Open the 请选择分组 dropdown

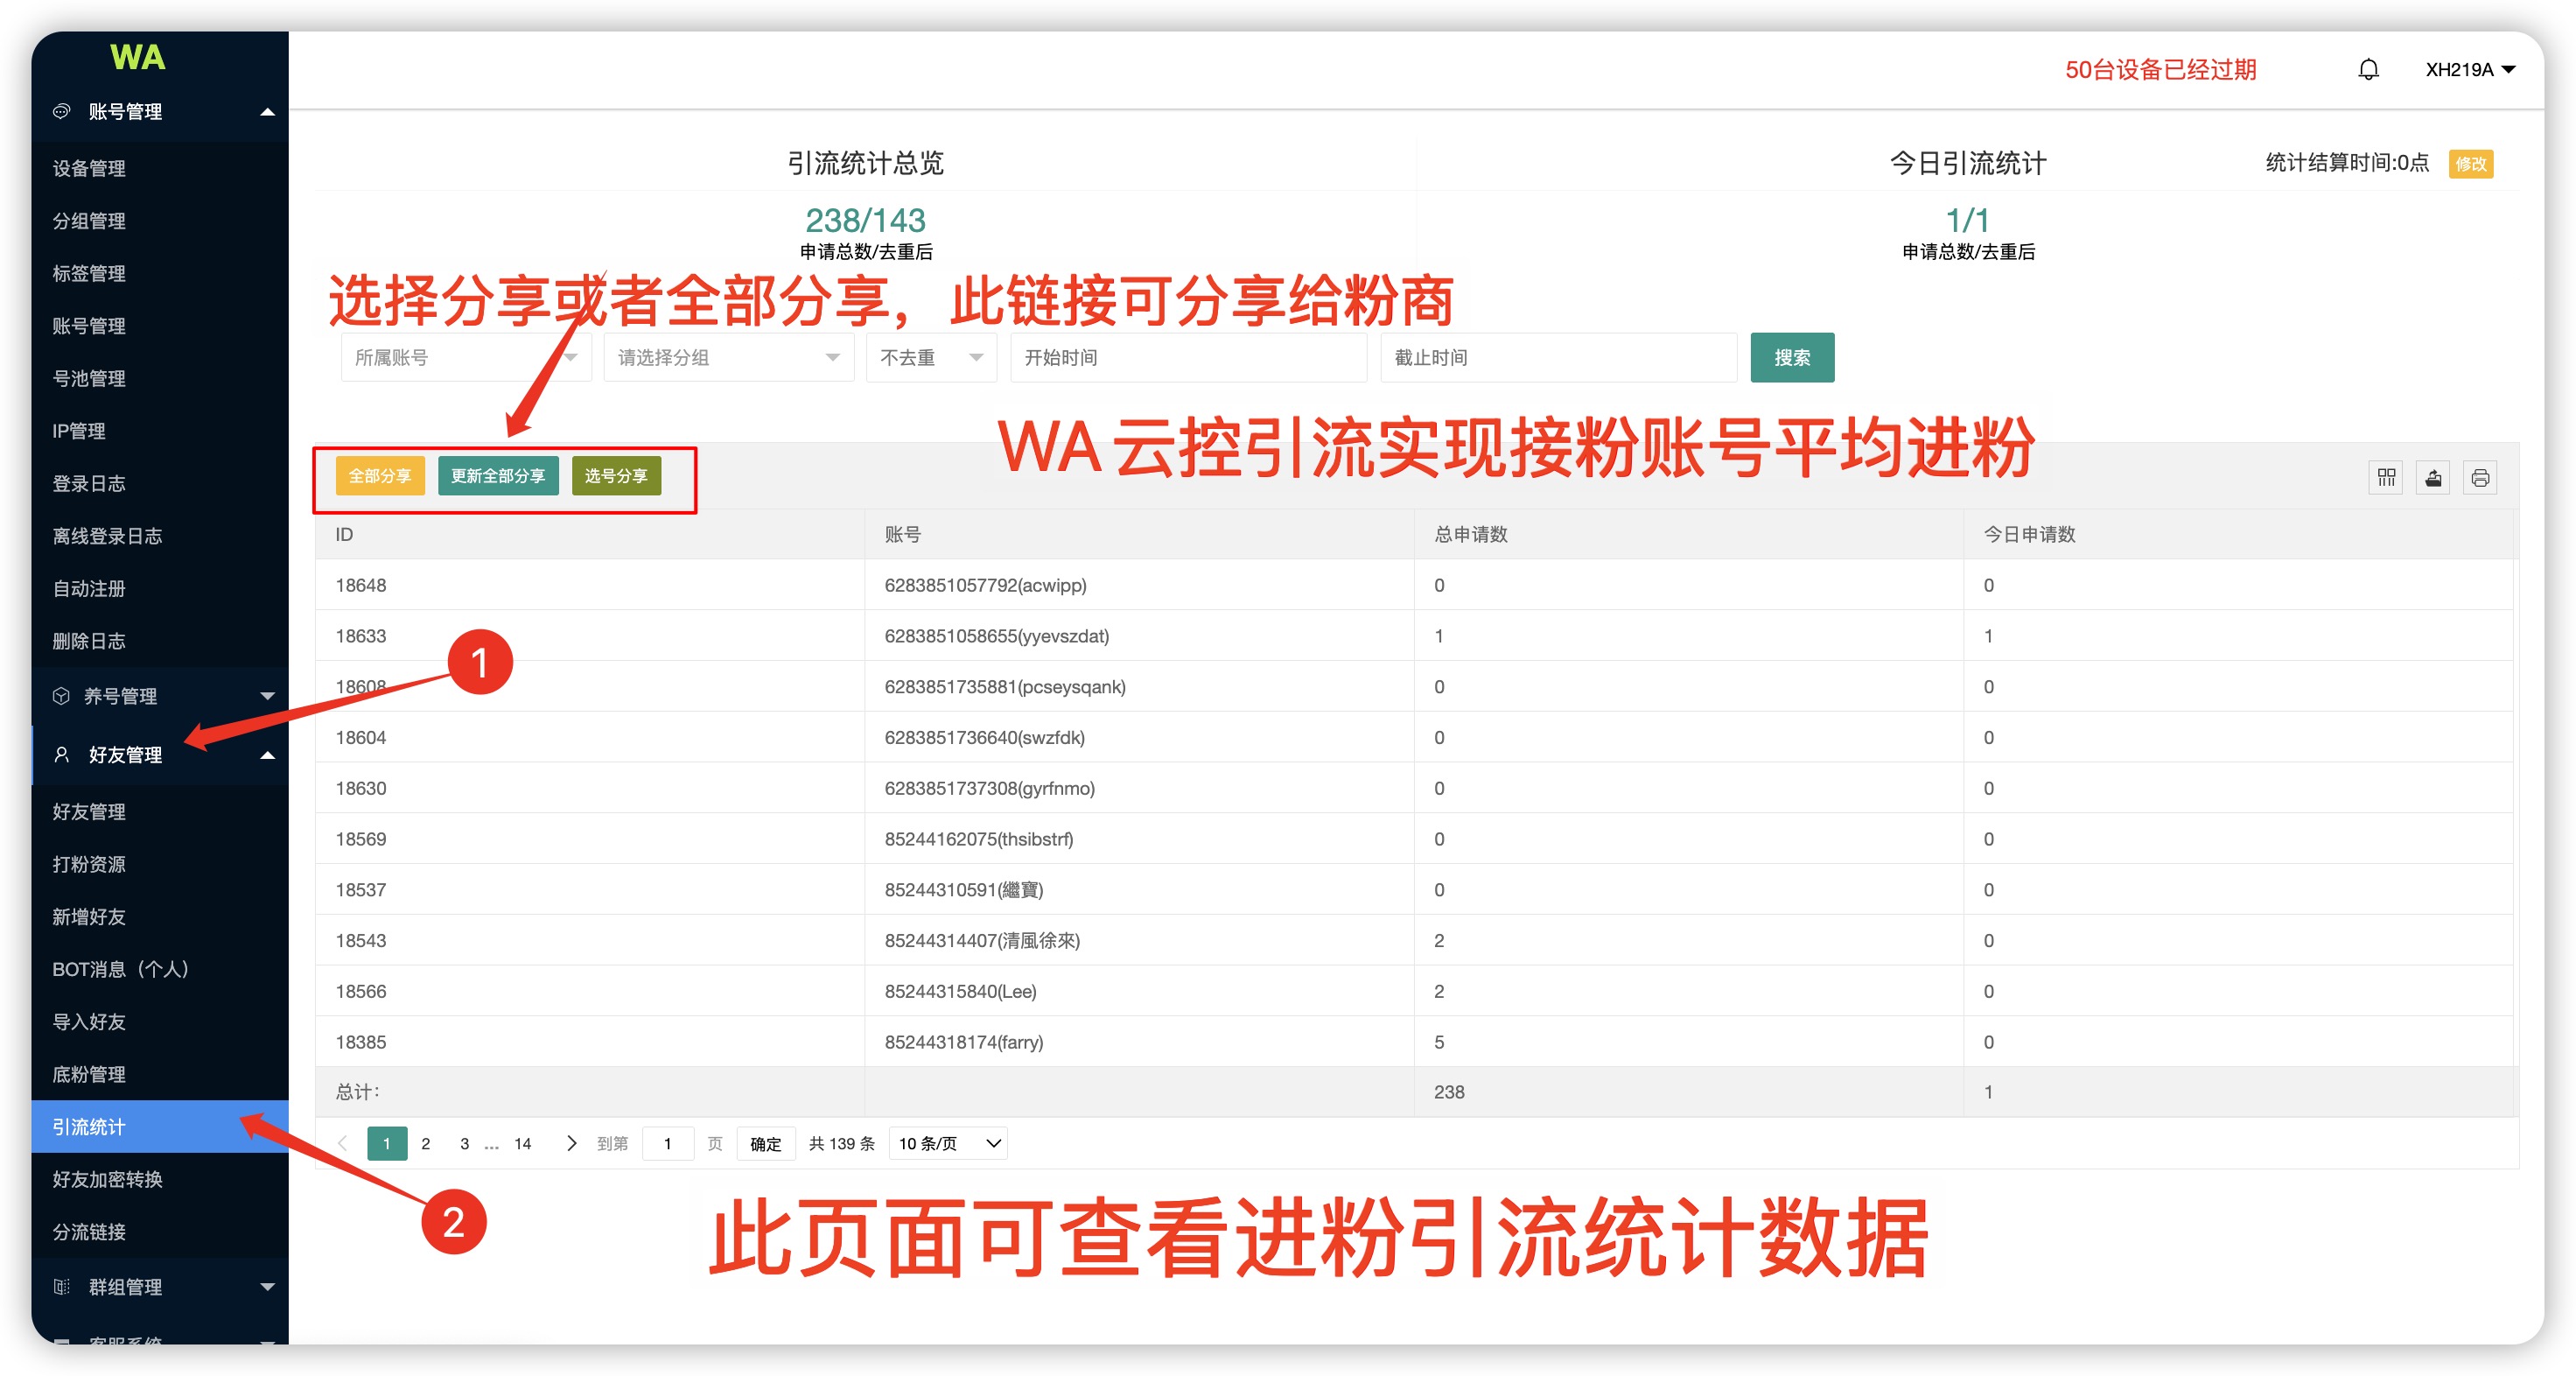(727, 357)
